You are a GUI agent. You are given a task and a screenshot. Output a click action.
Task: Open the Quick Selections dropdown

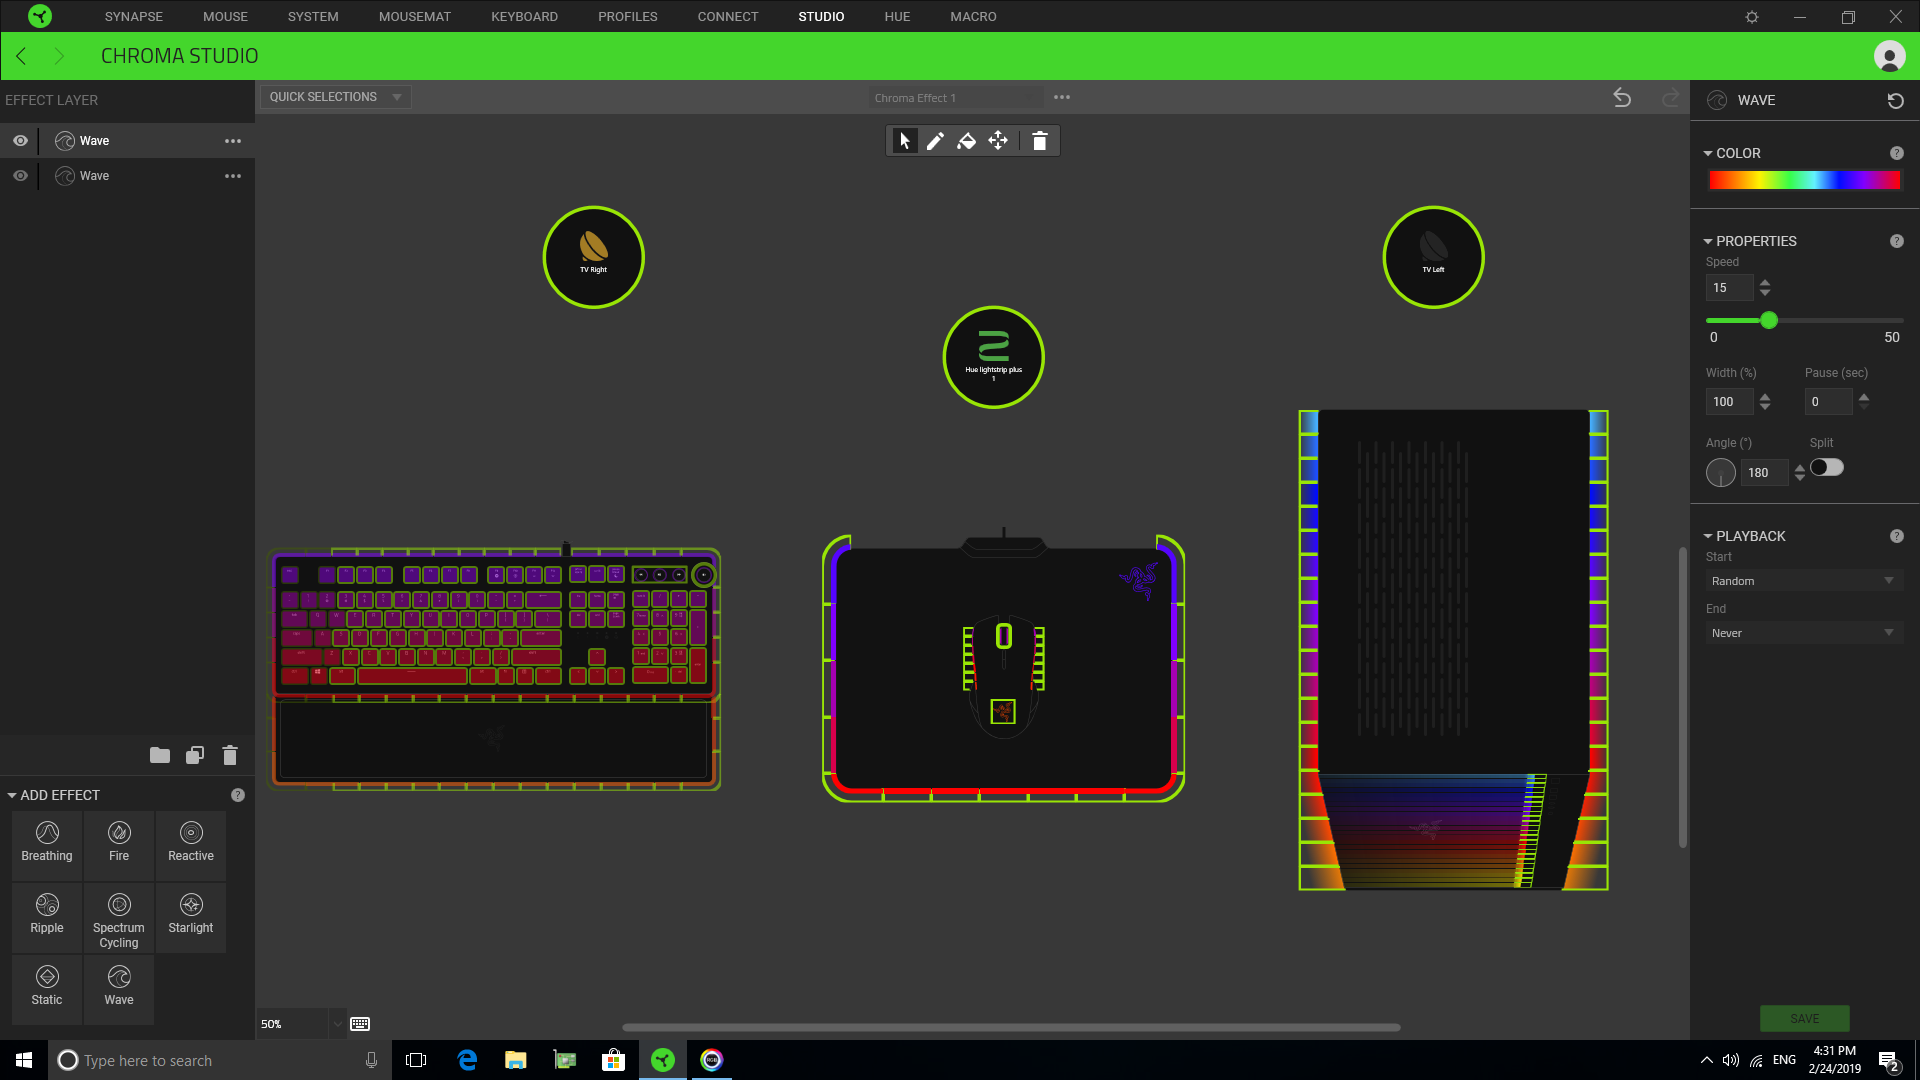pos(335,97)
